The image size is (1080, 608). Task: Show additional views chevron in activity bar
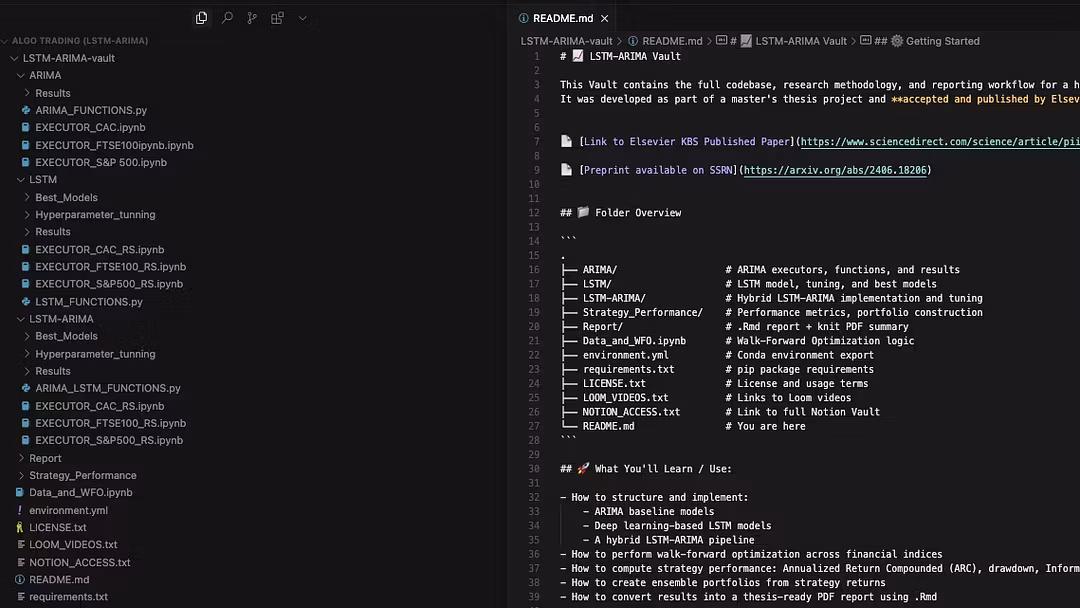302,18
